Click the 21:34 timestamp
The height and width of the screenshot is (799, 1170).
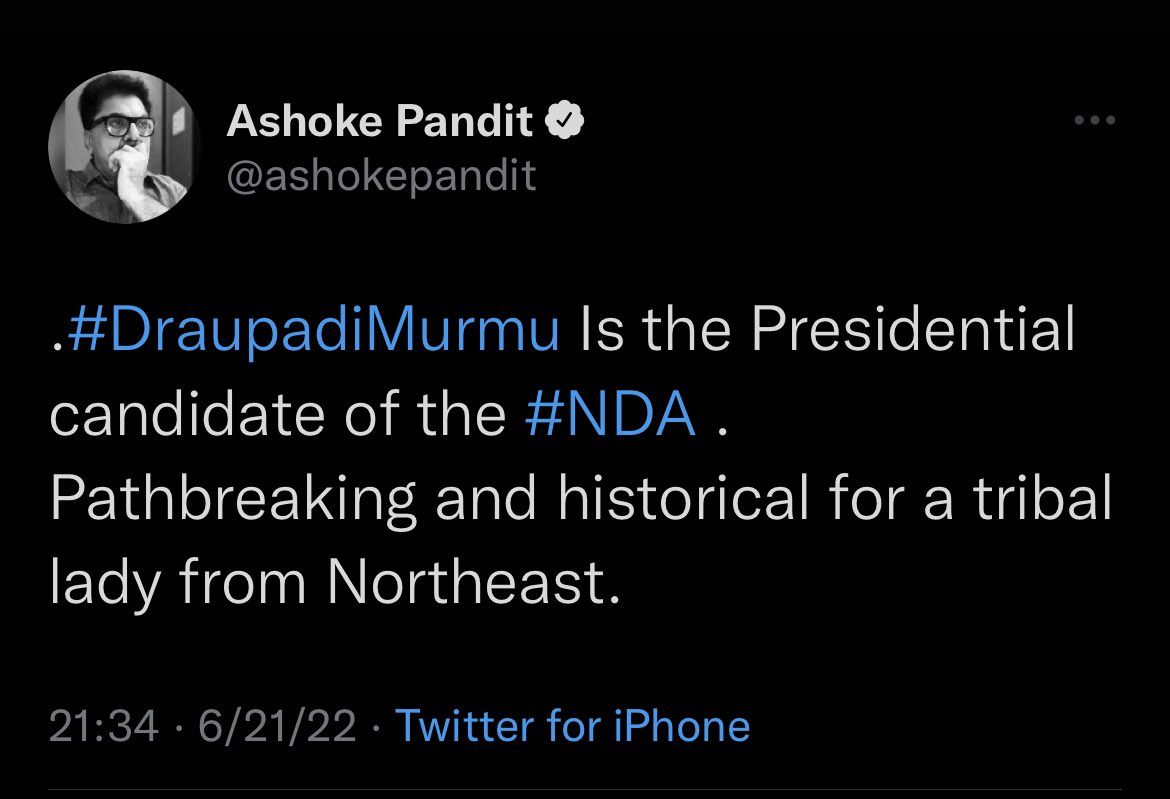coord(104,726)
